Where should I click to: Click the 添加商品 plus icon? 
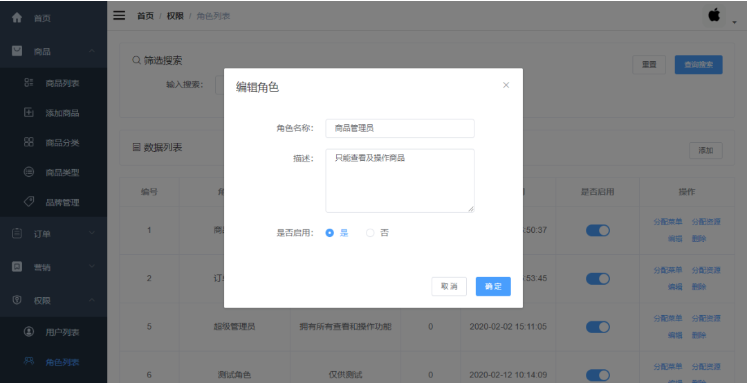click(29, 112)
